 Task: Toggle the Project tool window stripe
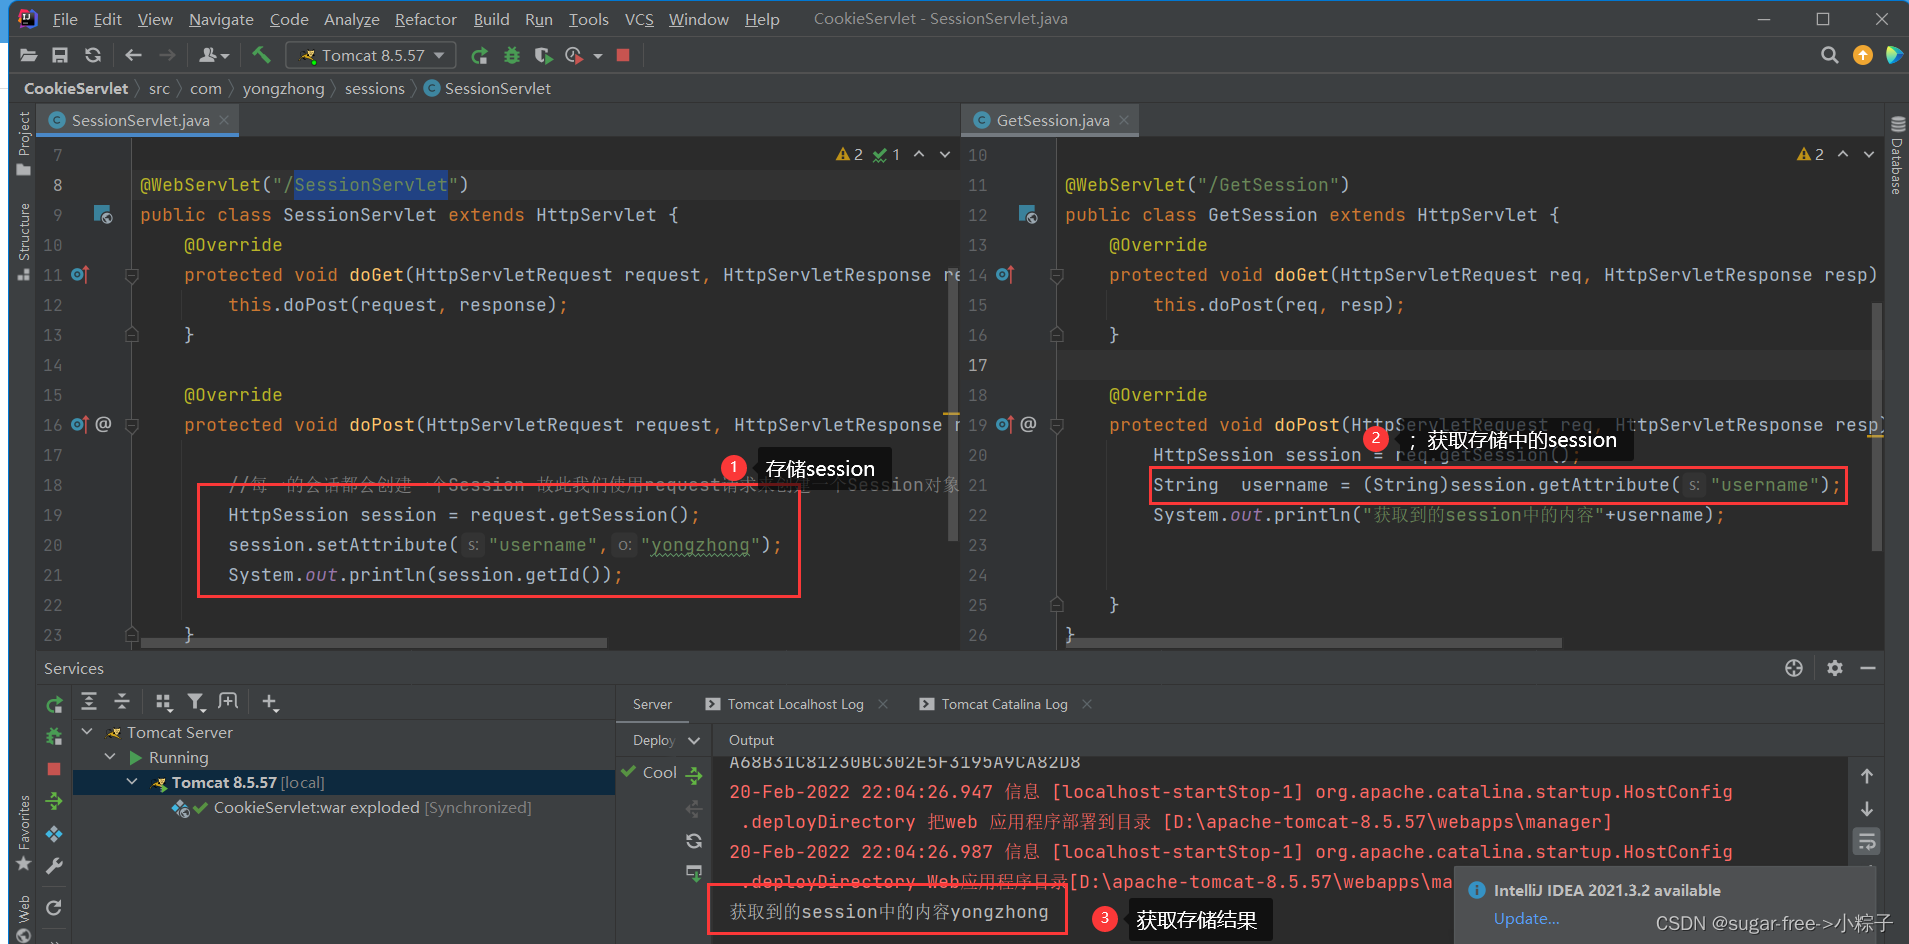[x=23, y=143]
